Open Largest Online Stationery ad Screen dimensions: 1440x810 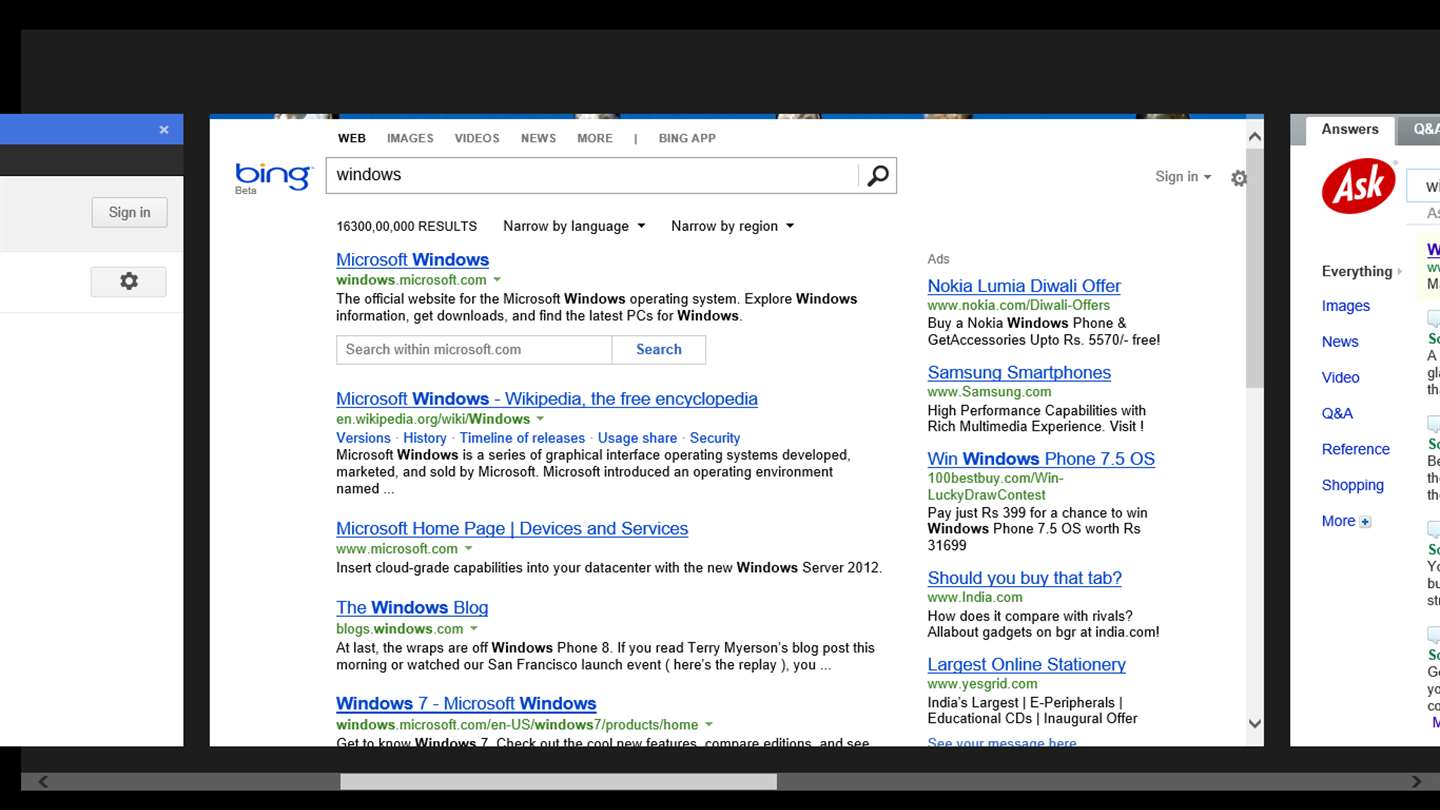click(x=1026, y=665)
